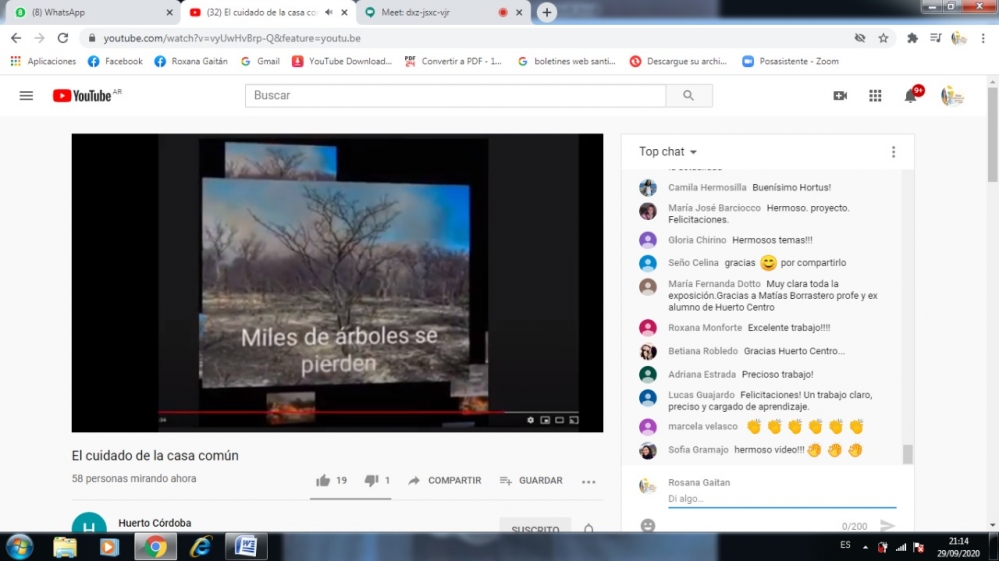
Task: Click the GUARDAR save button
Action: (531, 481)
